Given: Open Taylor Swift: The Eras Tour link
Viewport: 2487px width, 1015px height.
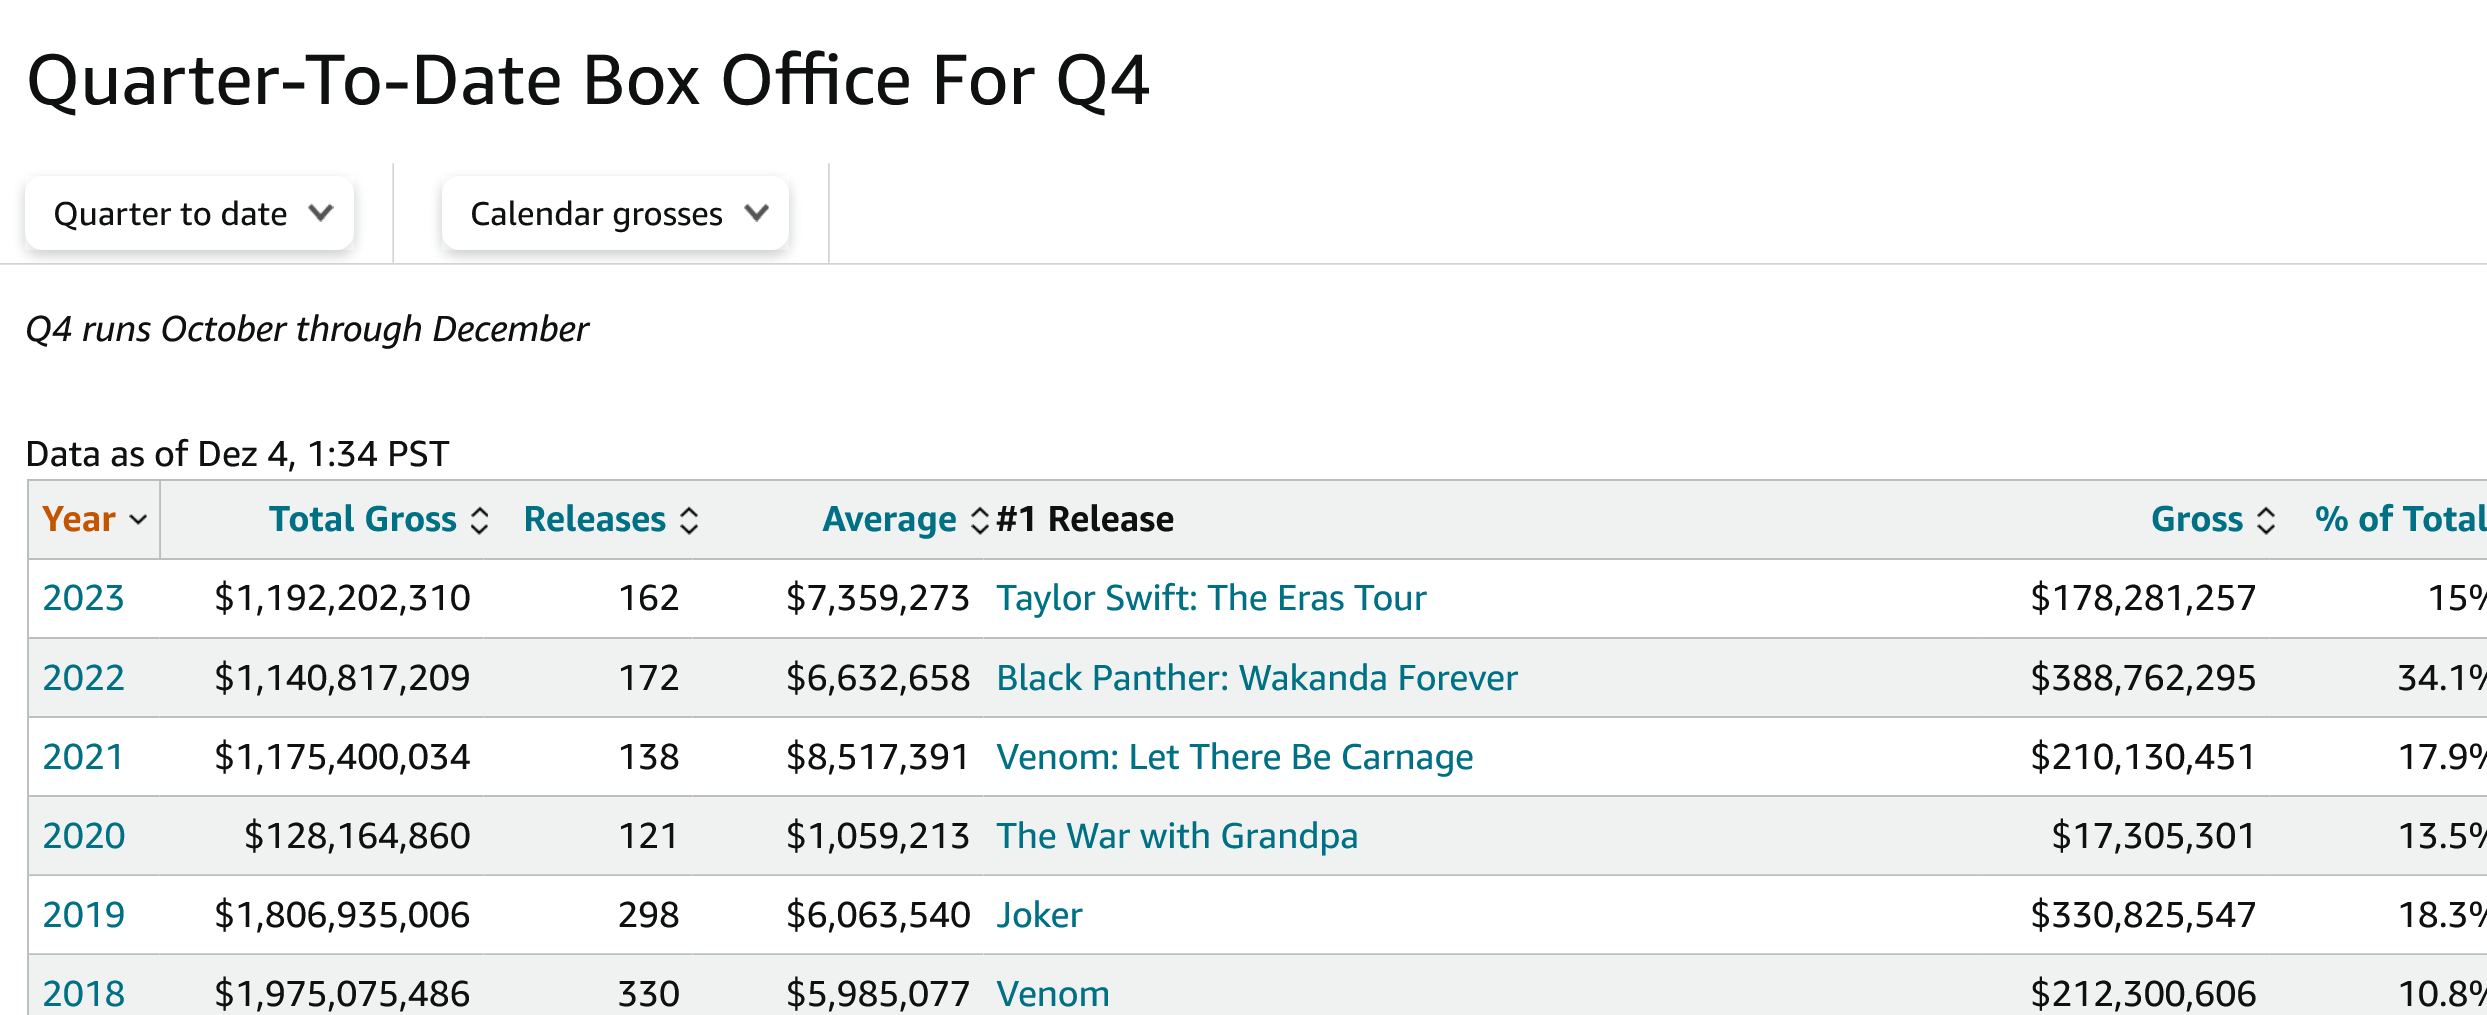Looking at the screenshot, I should coord(1211,598).
